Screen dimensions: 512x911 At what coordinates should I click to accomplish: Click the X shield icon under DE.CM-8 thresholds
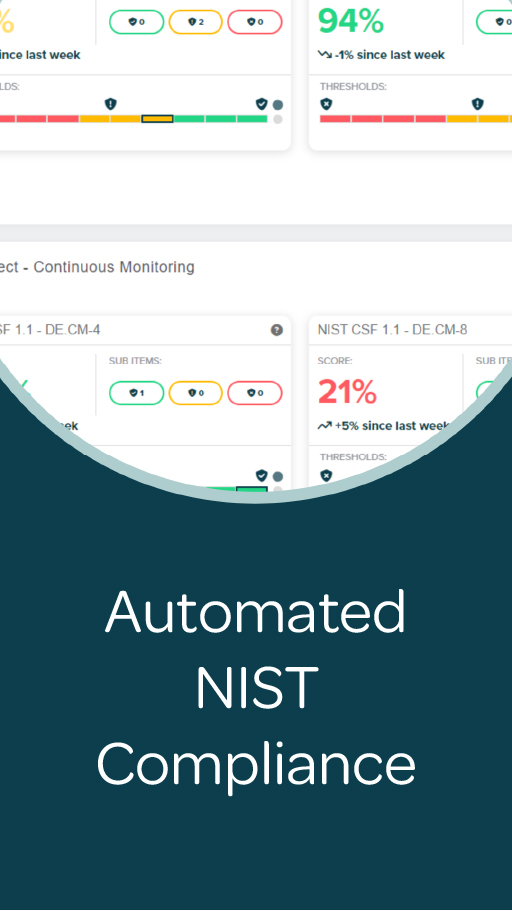[326, 475]
